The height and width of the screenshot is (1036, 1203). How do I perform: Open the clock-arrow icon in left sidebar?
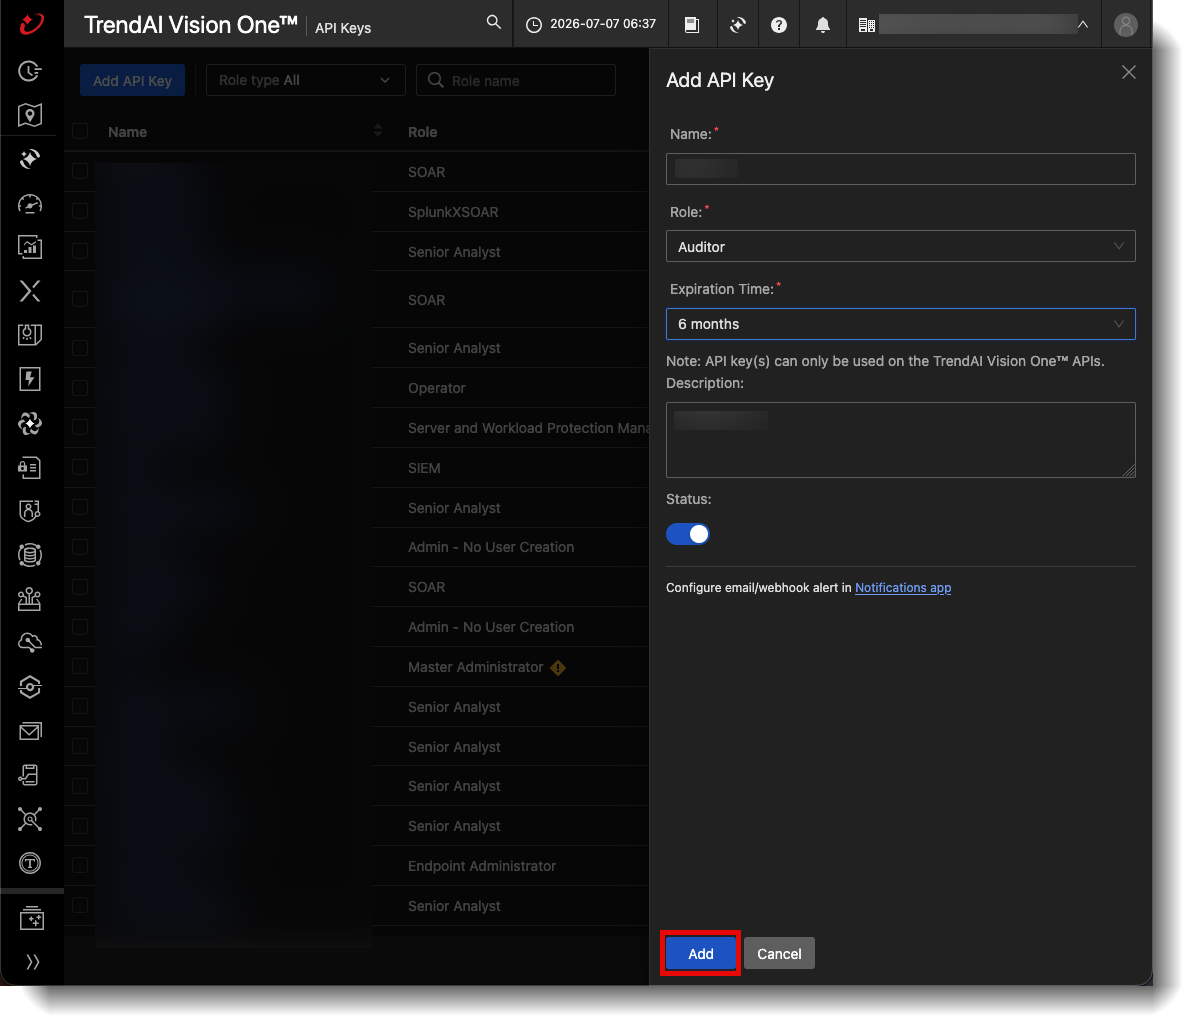30,71
